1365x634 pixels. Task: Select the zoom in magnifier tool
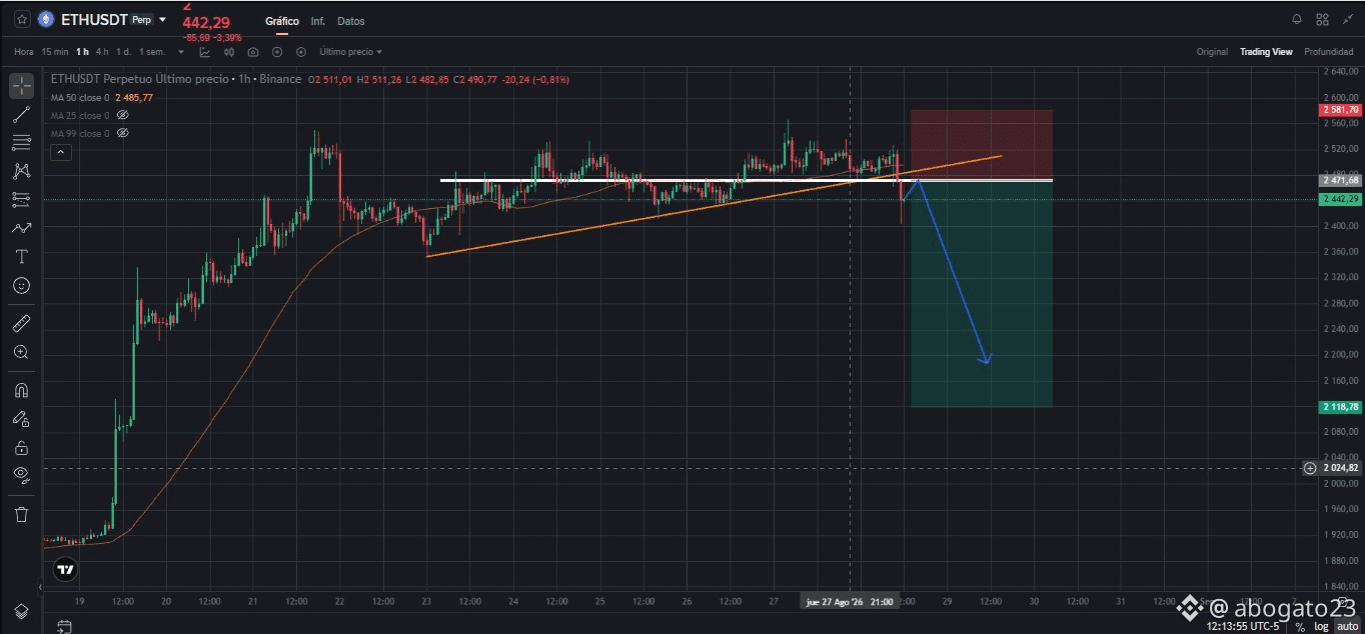click(21, 352)
